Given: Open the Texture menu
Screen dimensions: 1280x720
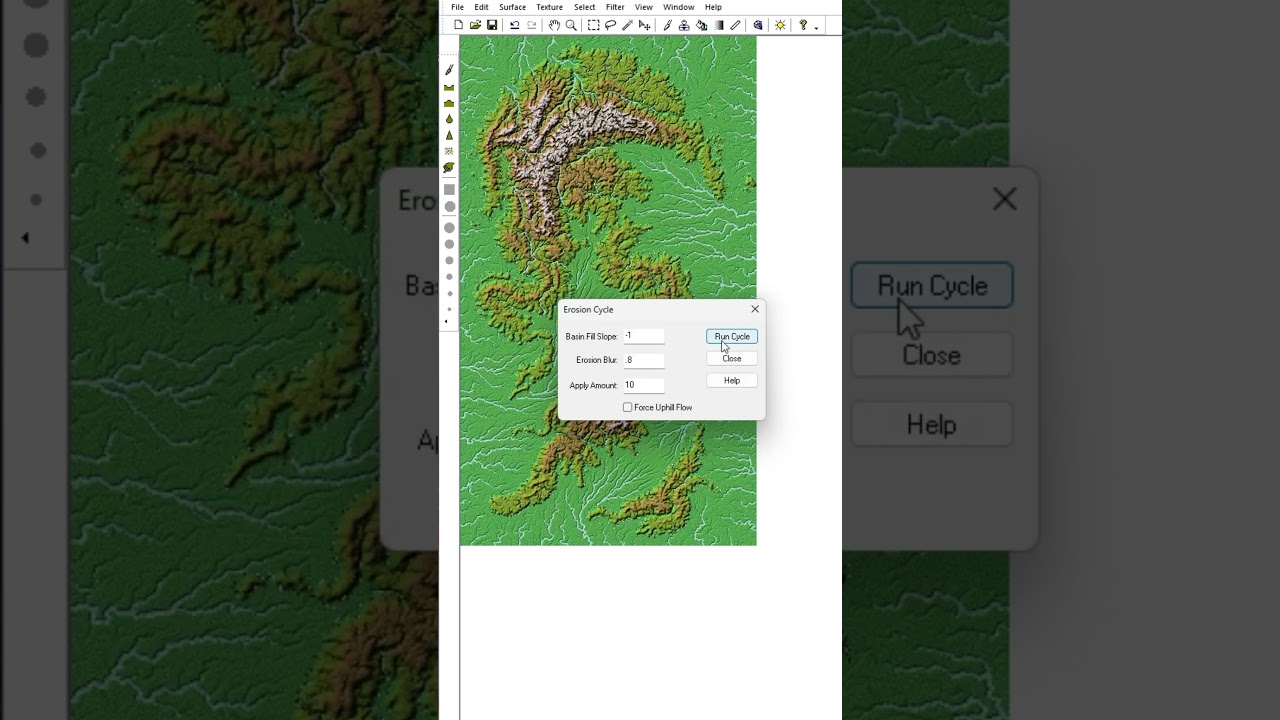Looking at the screenshot, I should click(549, 7).
